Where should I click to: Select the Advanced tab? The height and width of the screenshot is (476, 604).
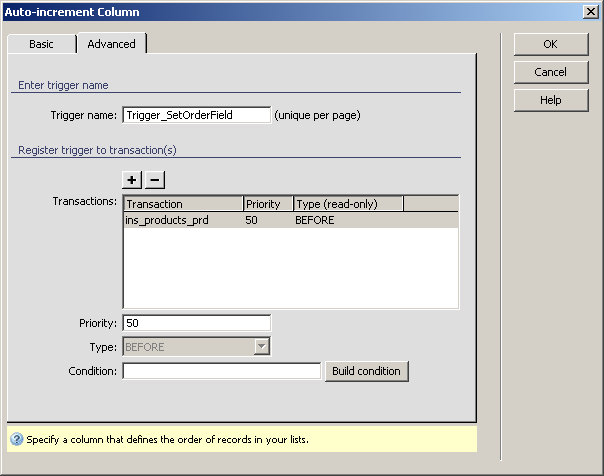[111, 44]
